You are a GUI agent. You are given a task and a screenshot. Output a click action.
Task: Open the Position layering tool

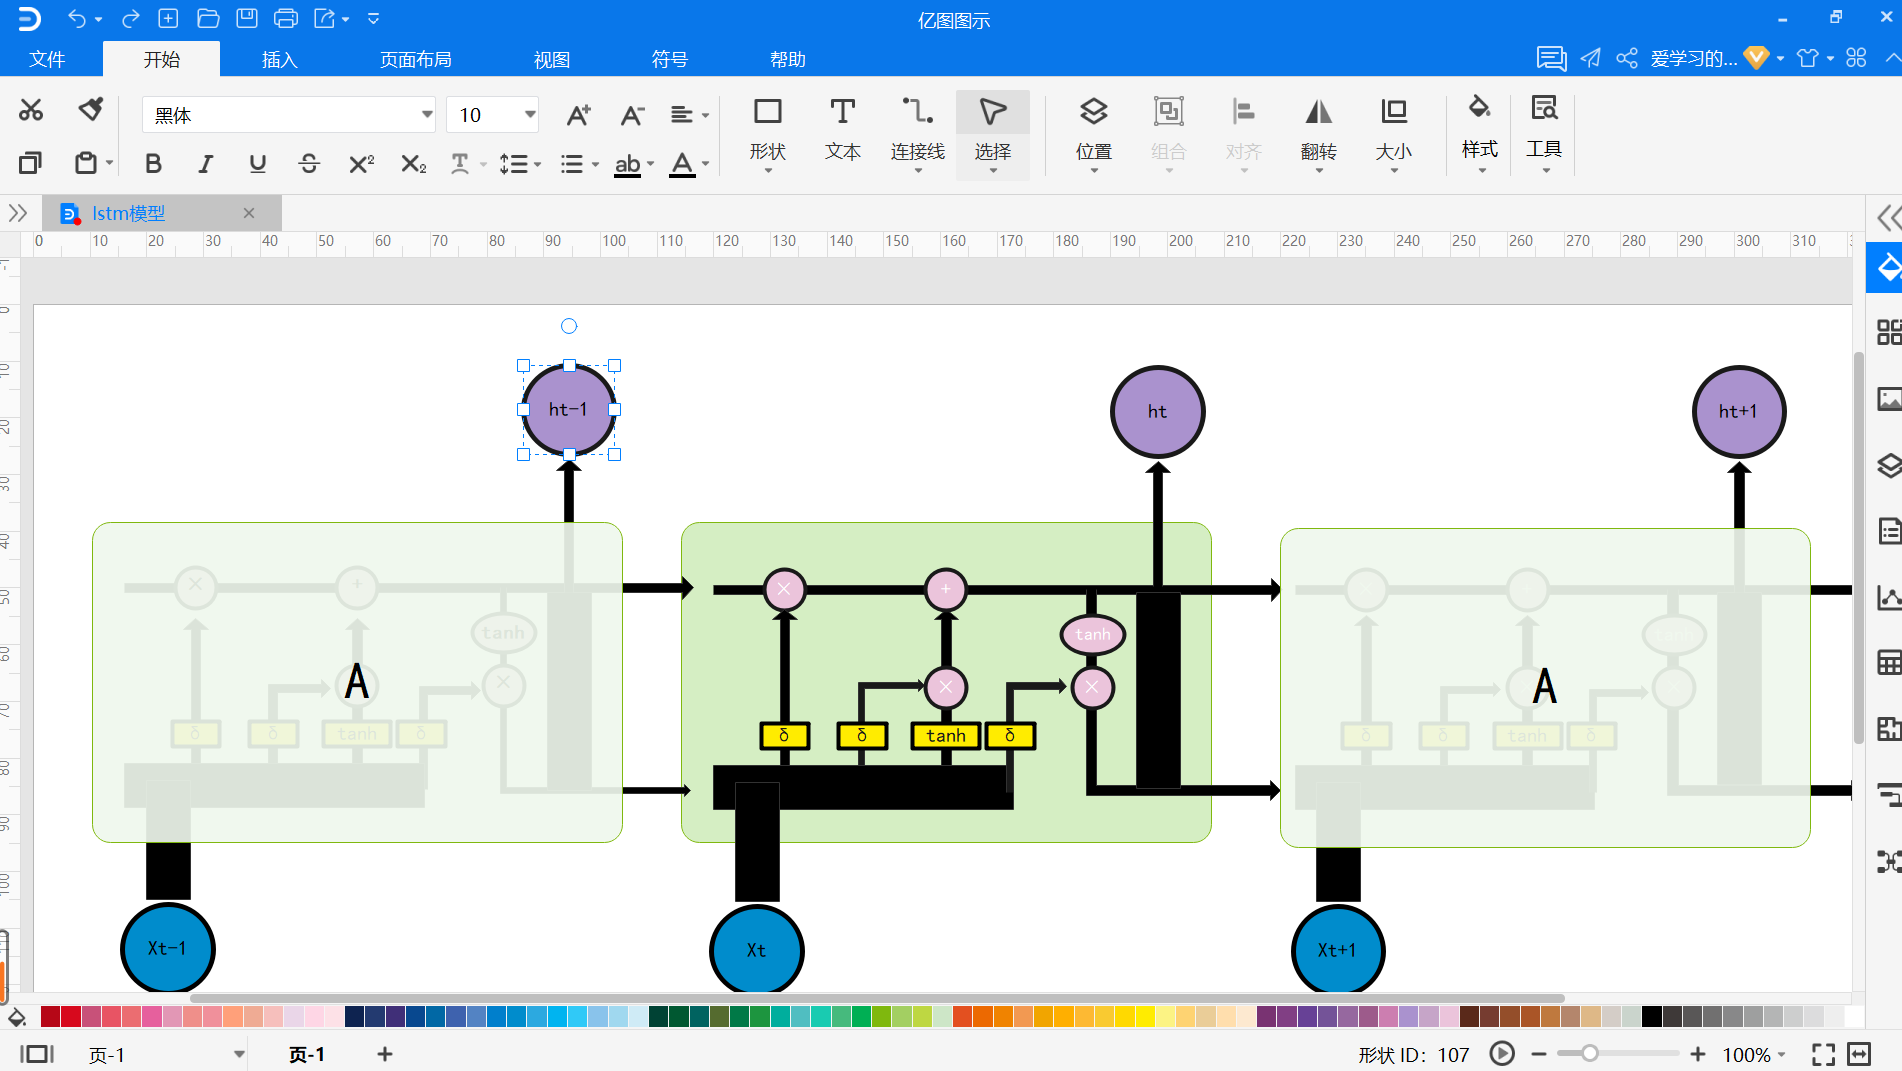[1094, 132]
